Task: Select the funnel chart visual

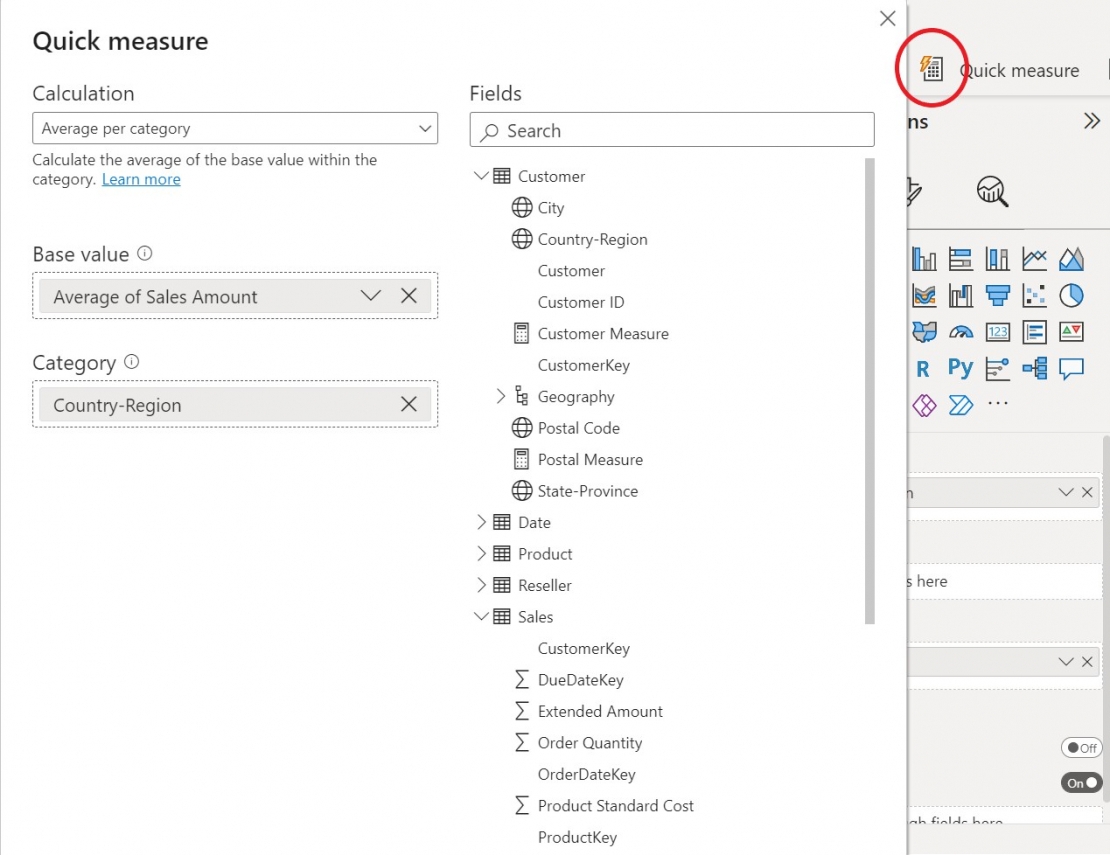Action: [x=997, y=295]
